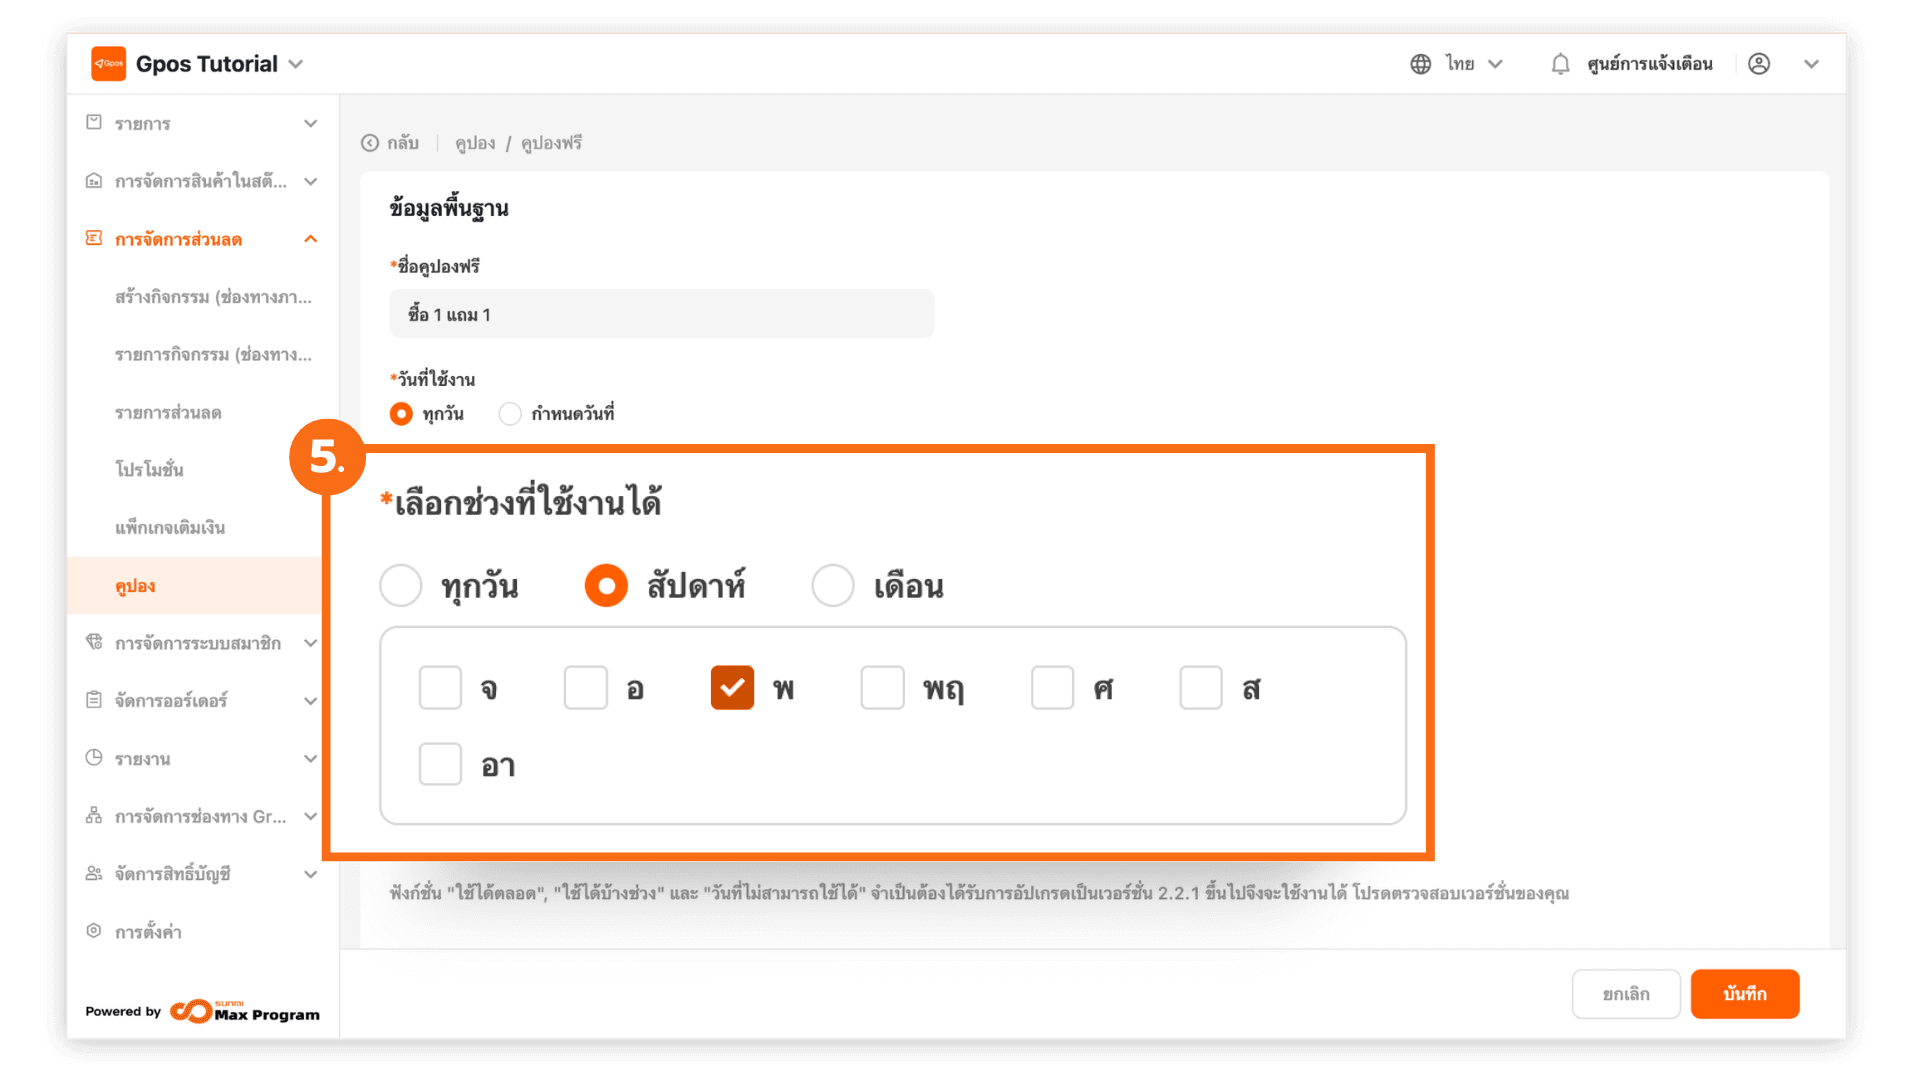Image resolution: width=1920 pixels, height=1080 pixels.
Task: Click the back arrow icon beside กลับ
Action: pyautogui.click(x=370, y=143)
